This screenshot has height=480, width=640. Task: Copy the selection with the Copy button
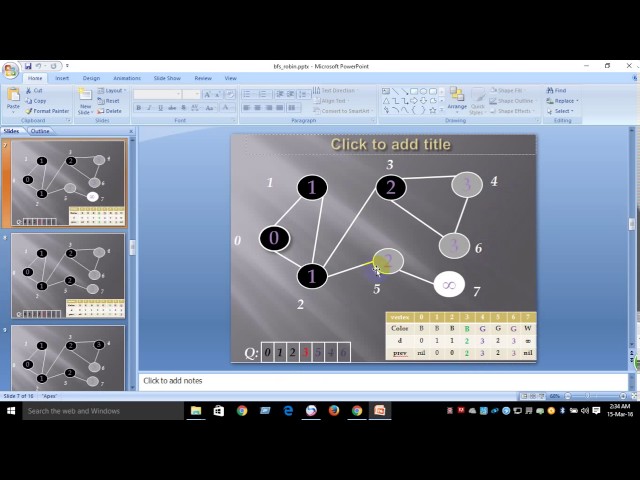[36, 101]
